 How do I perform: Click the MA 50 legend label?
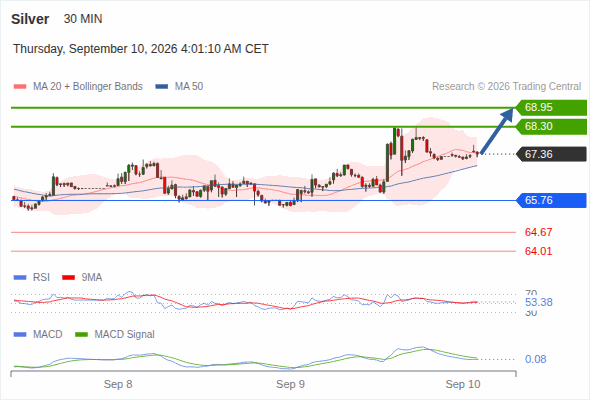[x=189, y=87]
